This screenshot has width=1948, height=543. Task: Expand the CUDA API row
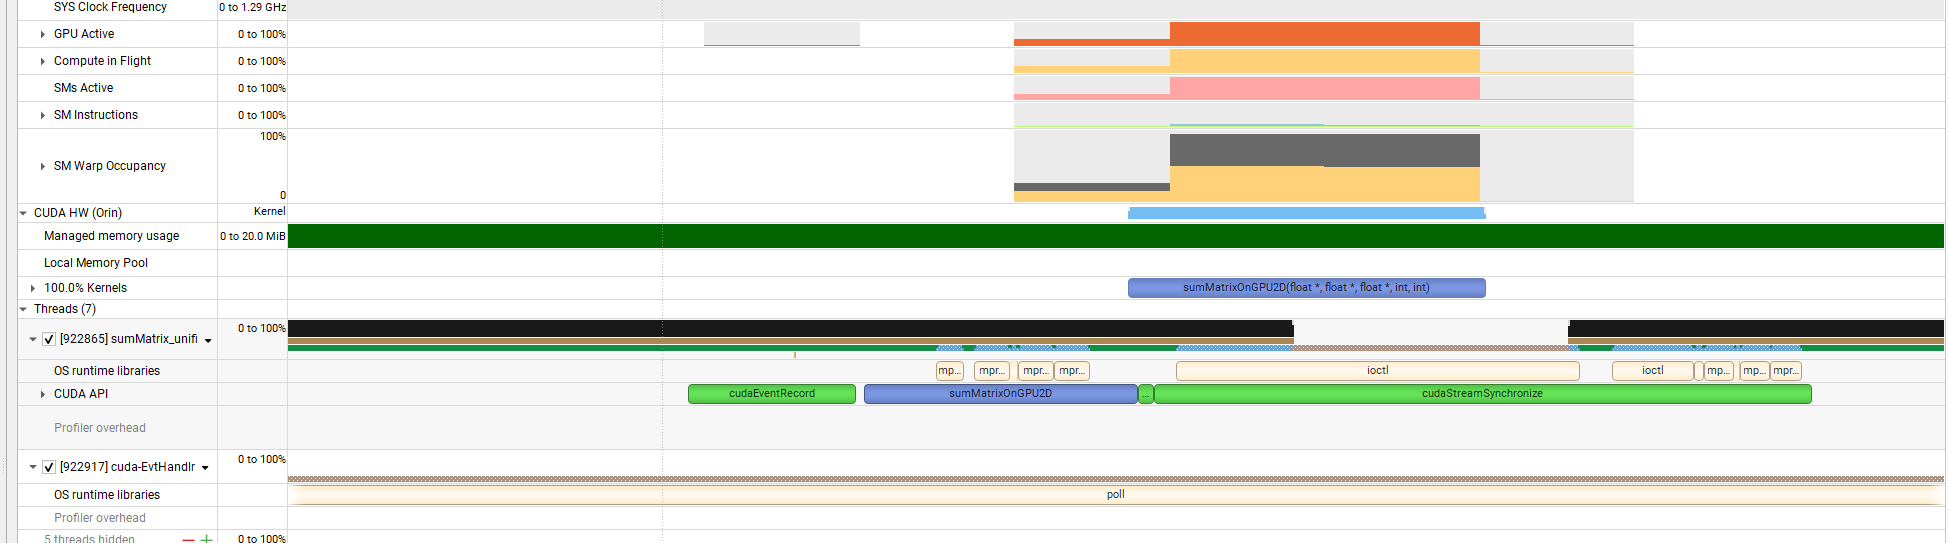click(x=42, y=394)
